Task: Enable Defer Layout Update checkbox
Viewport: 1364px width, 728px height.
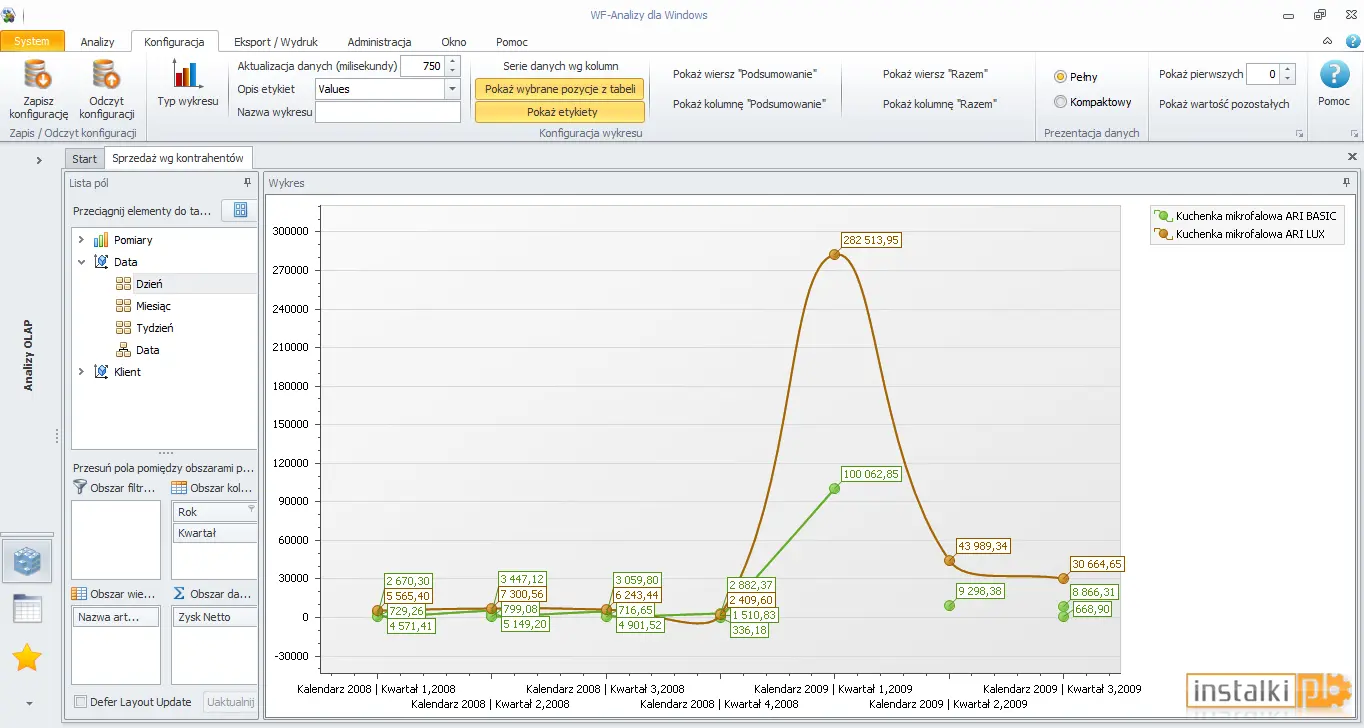Action: [x=81, y=702]
